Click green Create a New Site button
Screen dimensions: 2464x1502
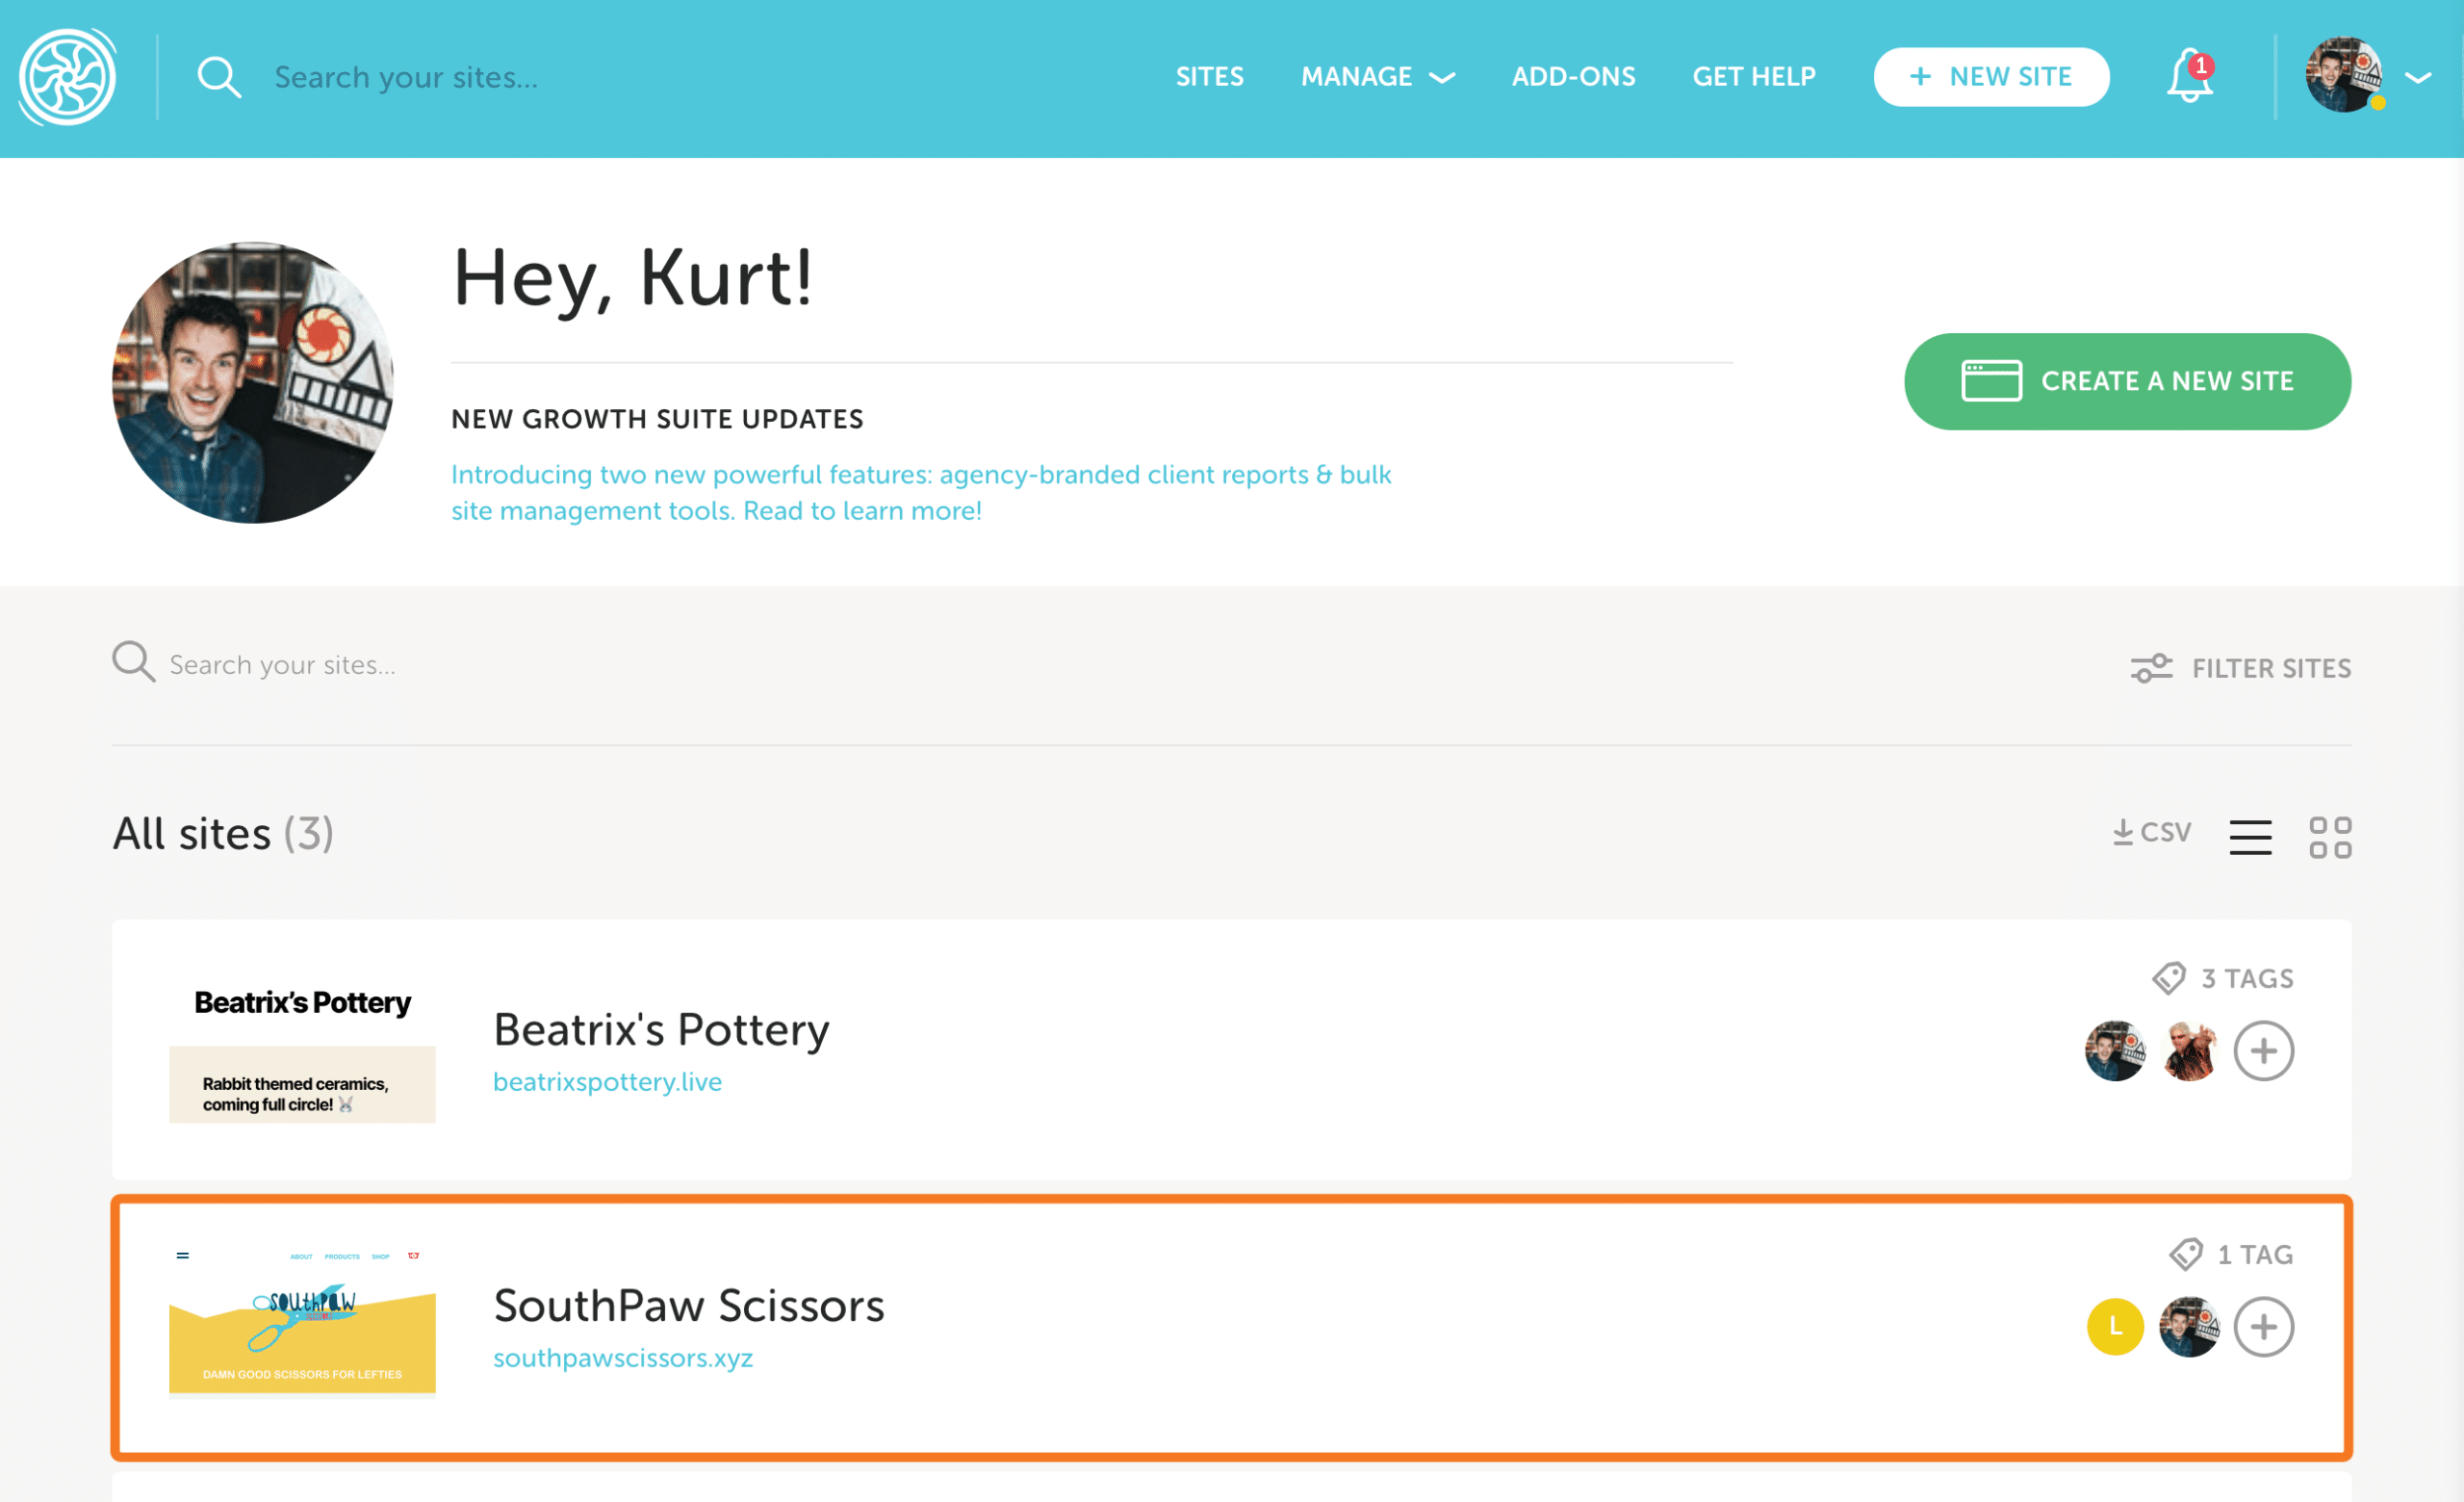(2126, 381)
